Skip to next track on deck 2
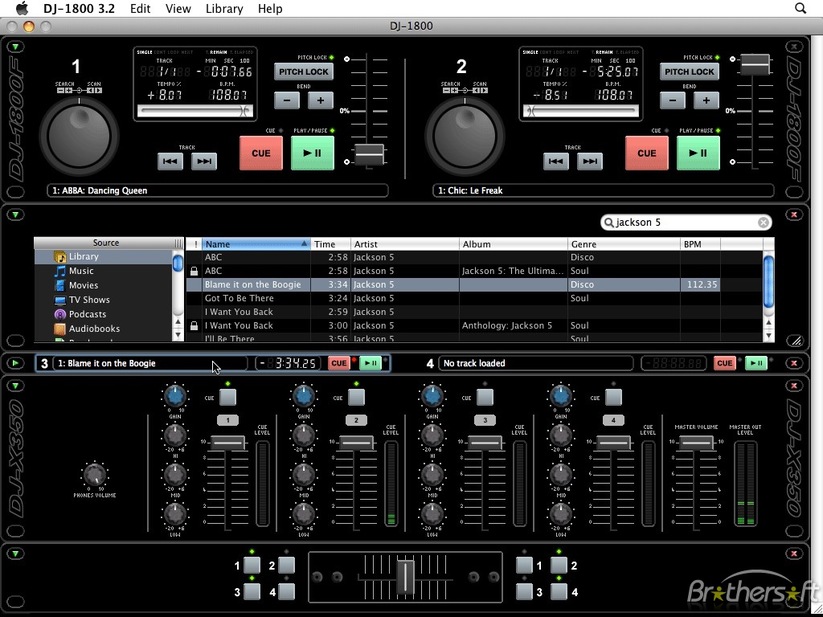The width and height of the screenshot is (823, 617). click(x=590, y=161)
